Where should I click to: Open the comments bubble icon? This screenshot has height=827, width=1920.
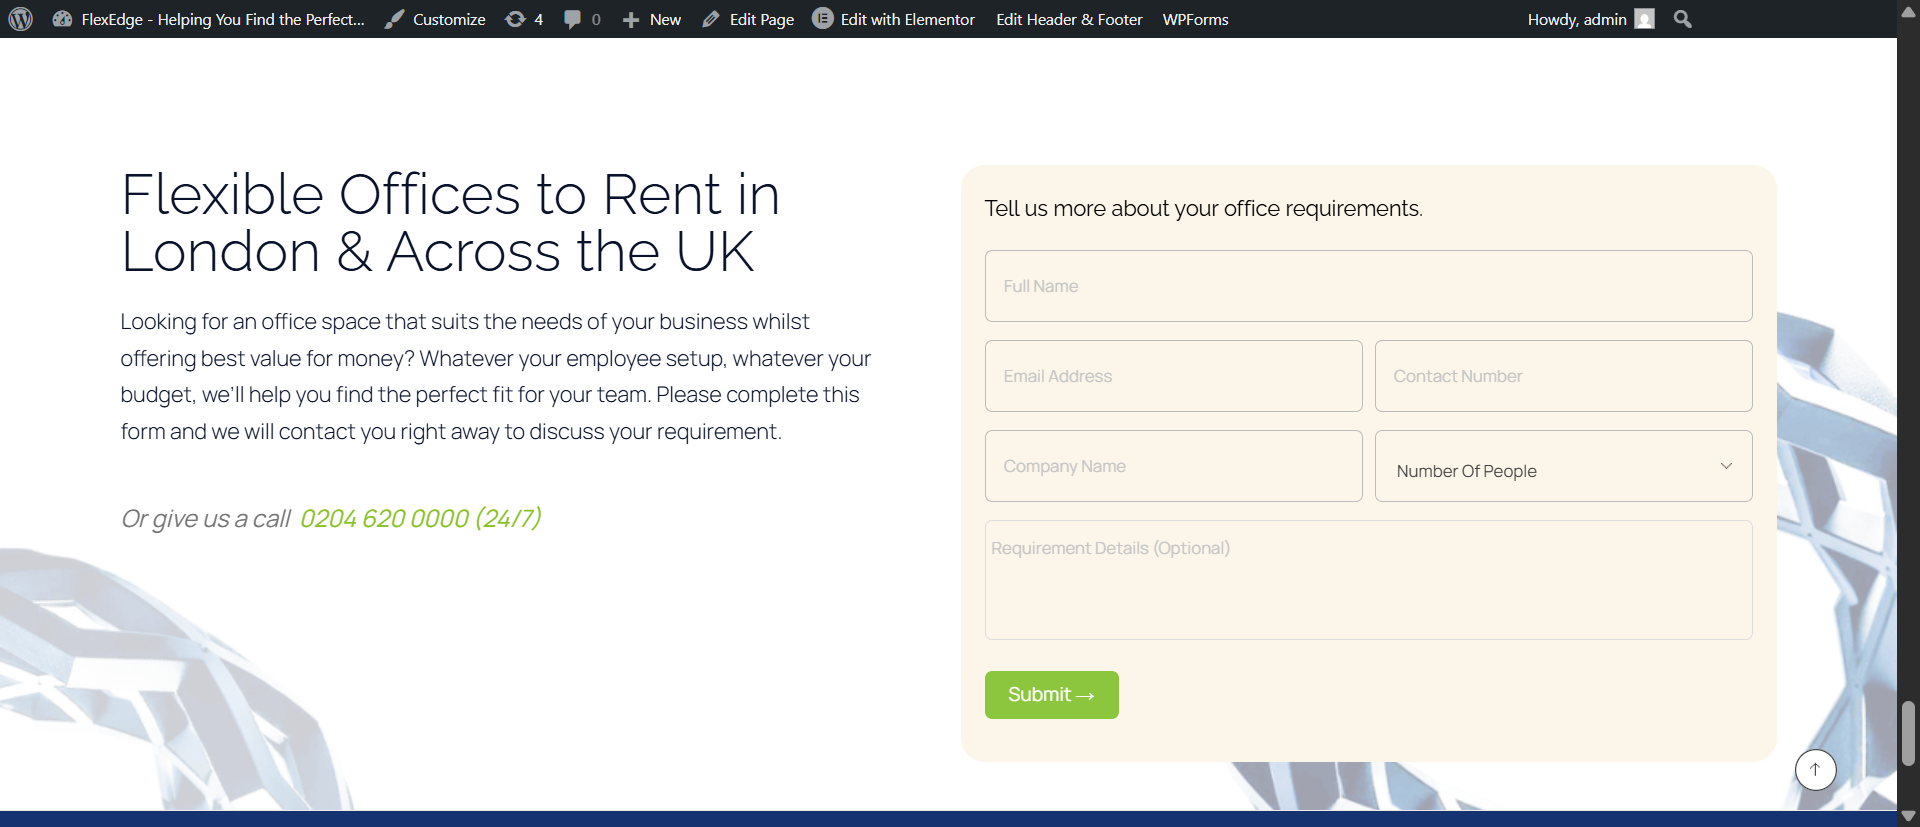[572, 19]
